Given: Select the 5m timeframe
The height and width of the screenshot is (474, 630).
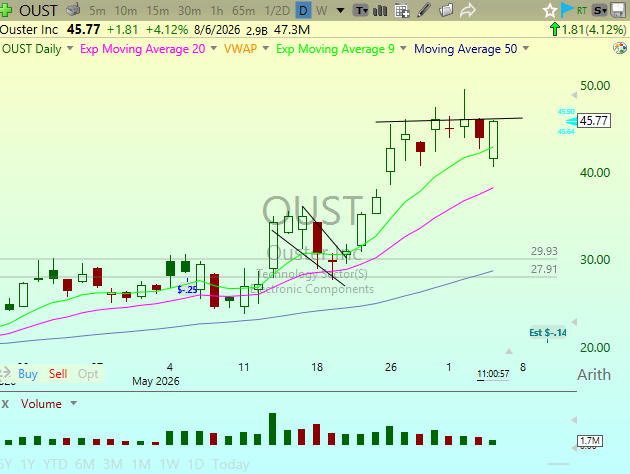Looking at the screenshot, I should click(x=97, y=11).
